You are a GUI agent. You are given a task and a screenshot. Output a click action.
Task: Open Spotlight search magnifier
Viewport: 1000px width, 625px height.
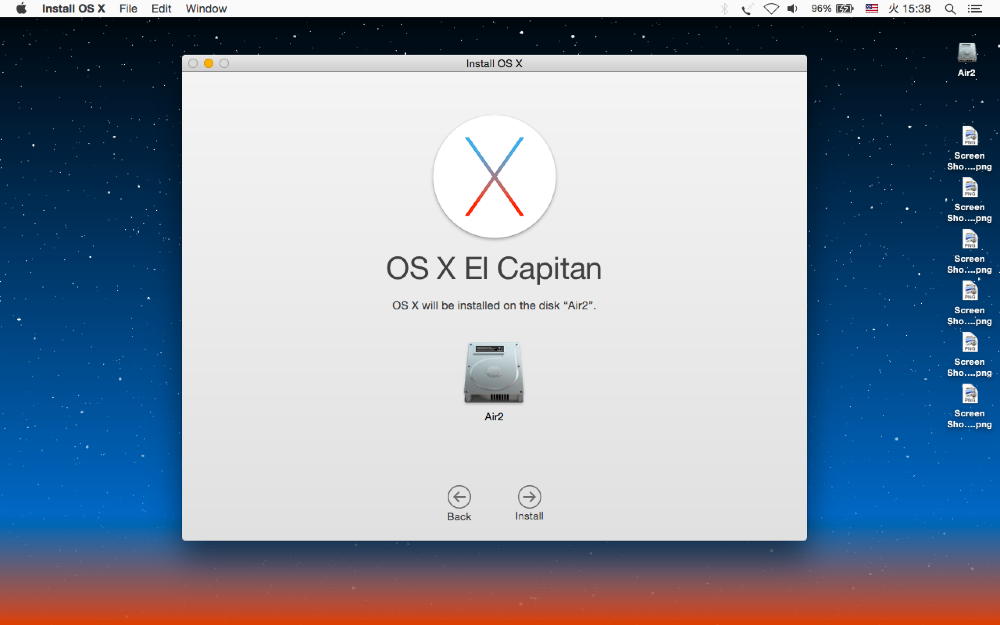tap(950, 8)
